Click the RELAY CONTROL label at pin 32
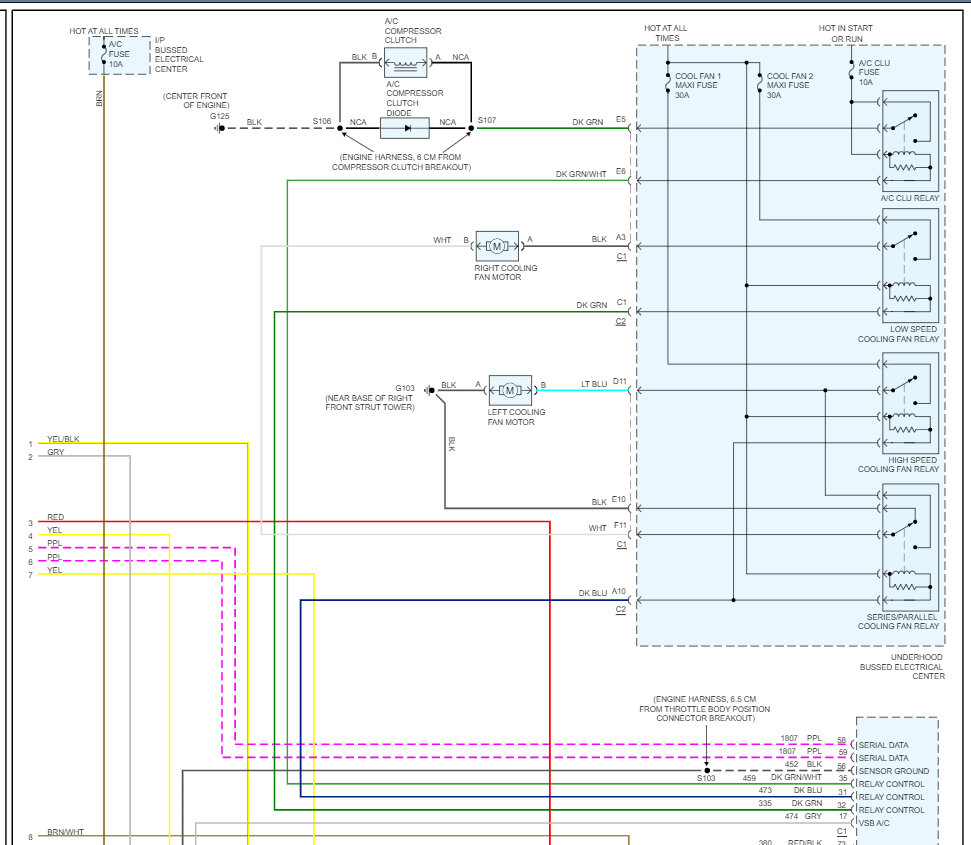The height and width of the screenshot is (845, 971). 891,810
